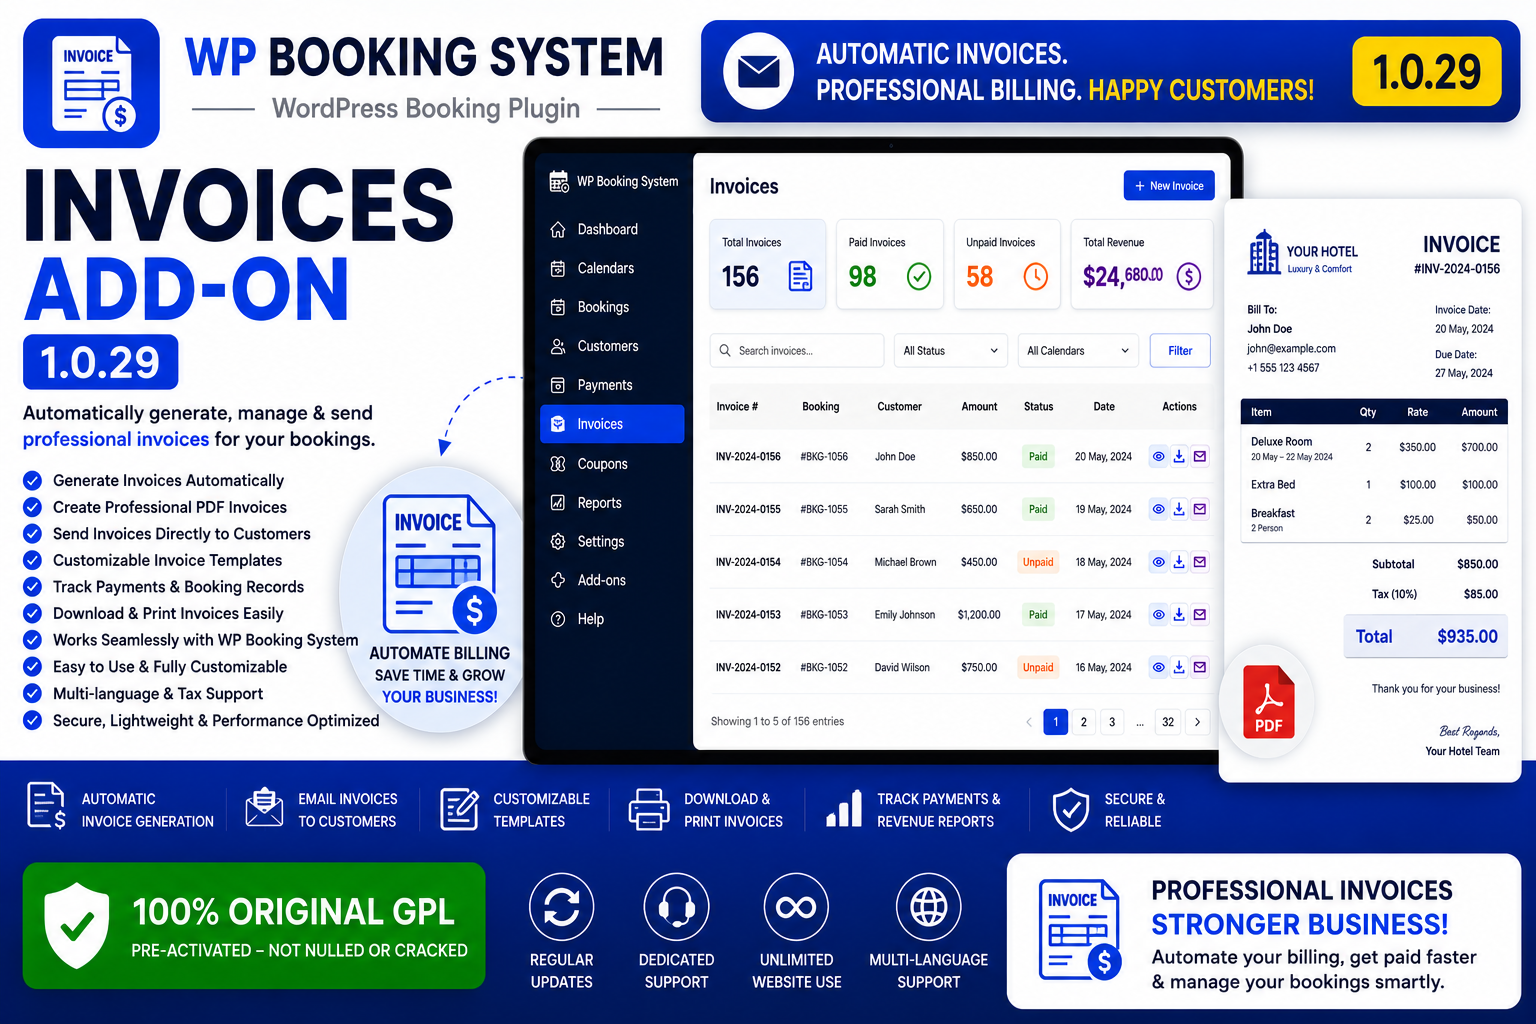Select pagination page 1
Screen dimensions: 1536x1024
[1056, 722]
